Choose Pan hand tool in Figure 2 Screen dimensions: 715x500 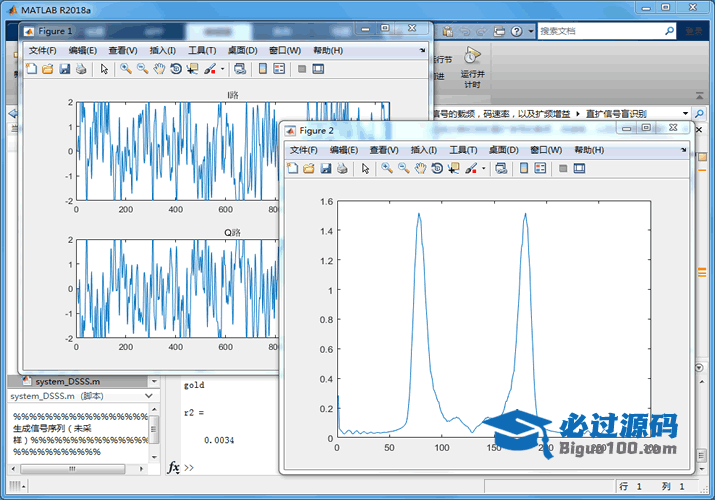point(420,168)
